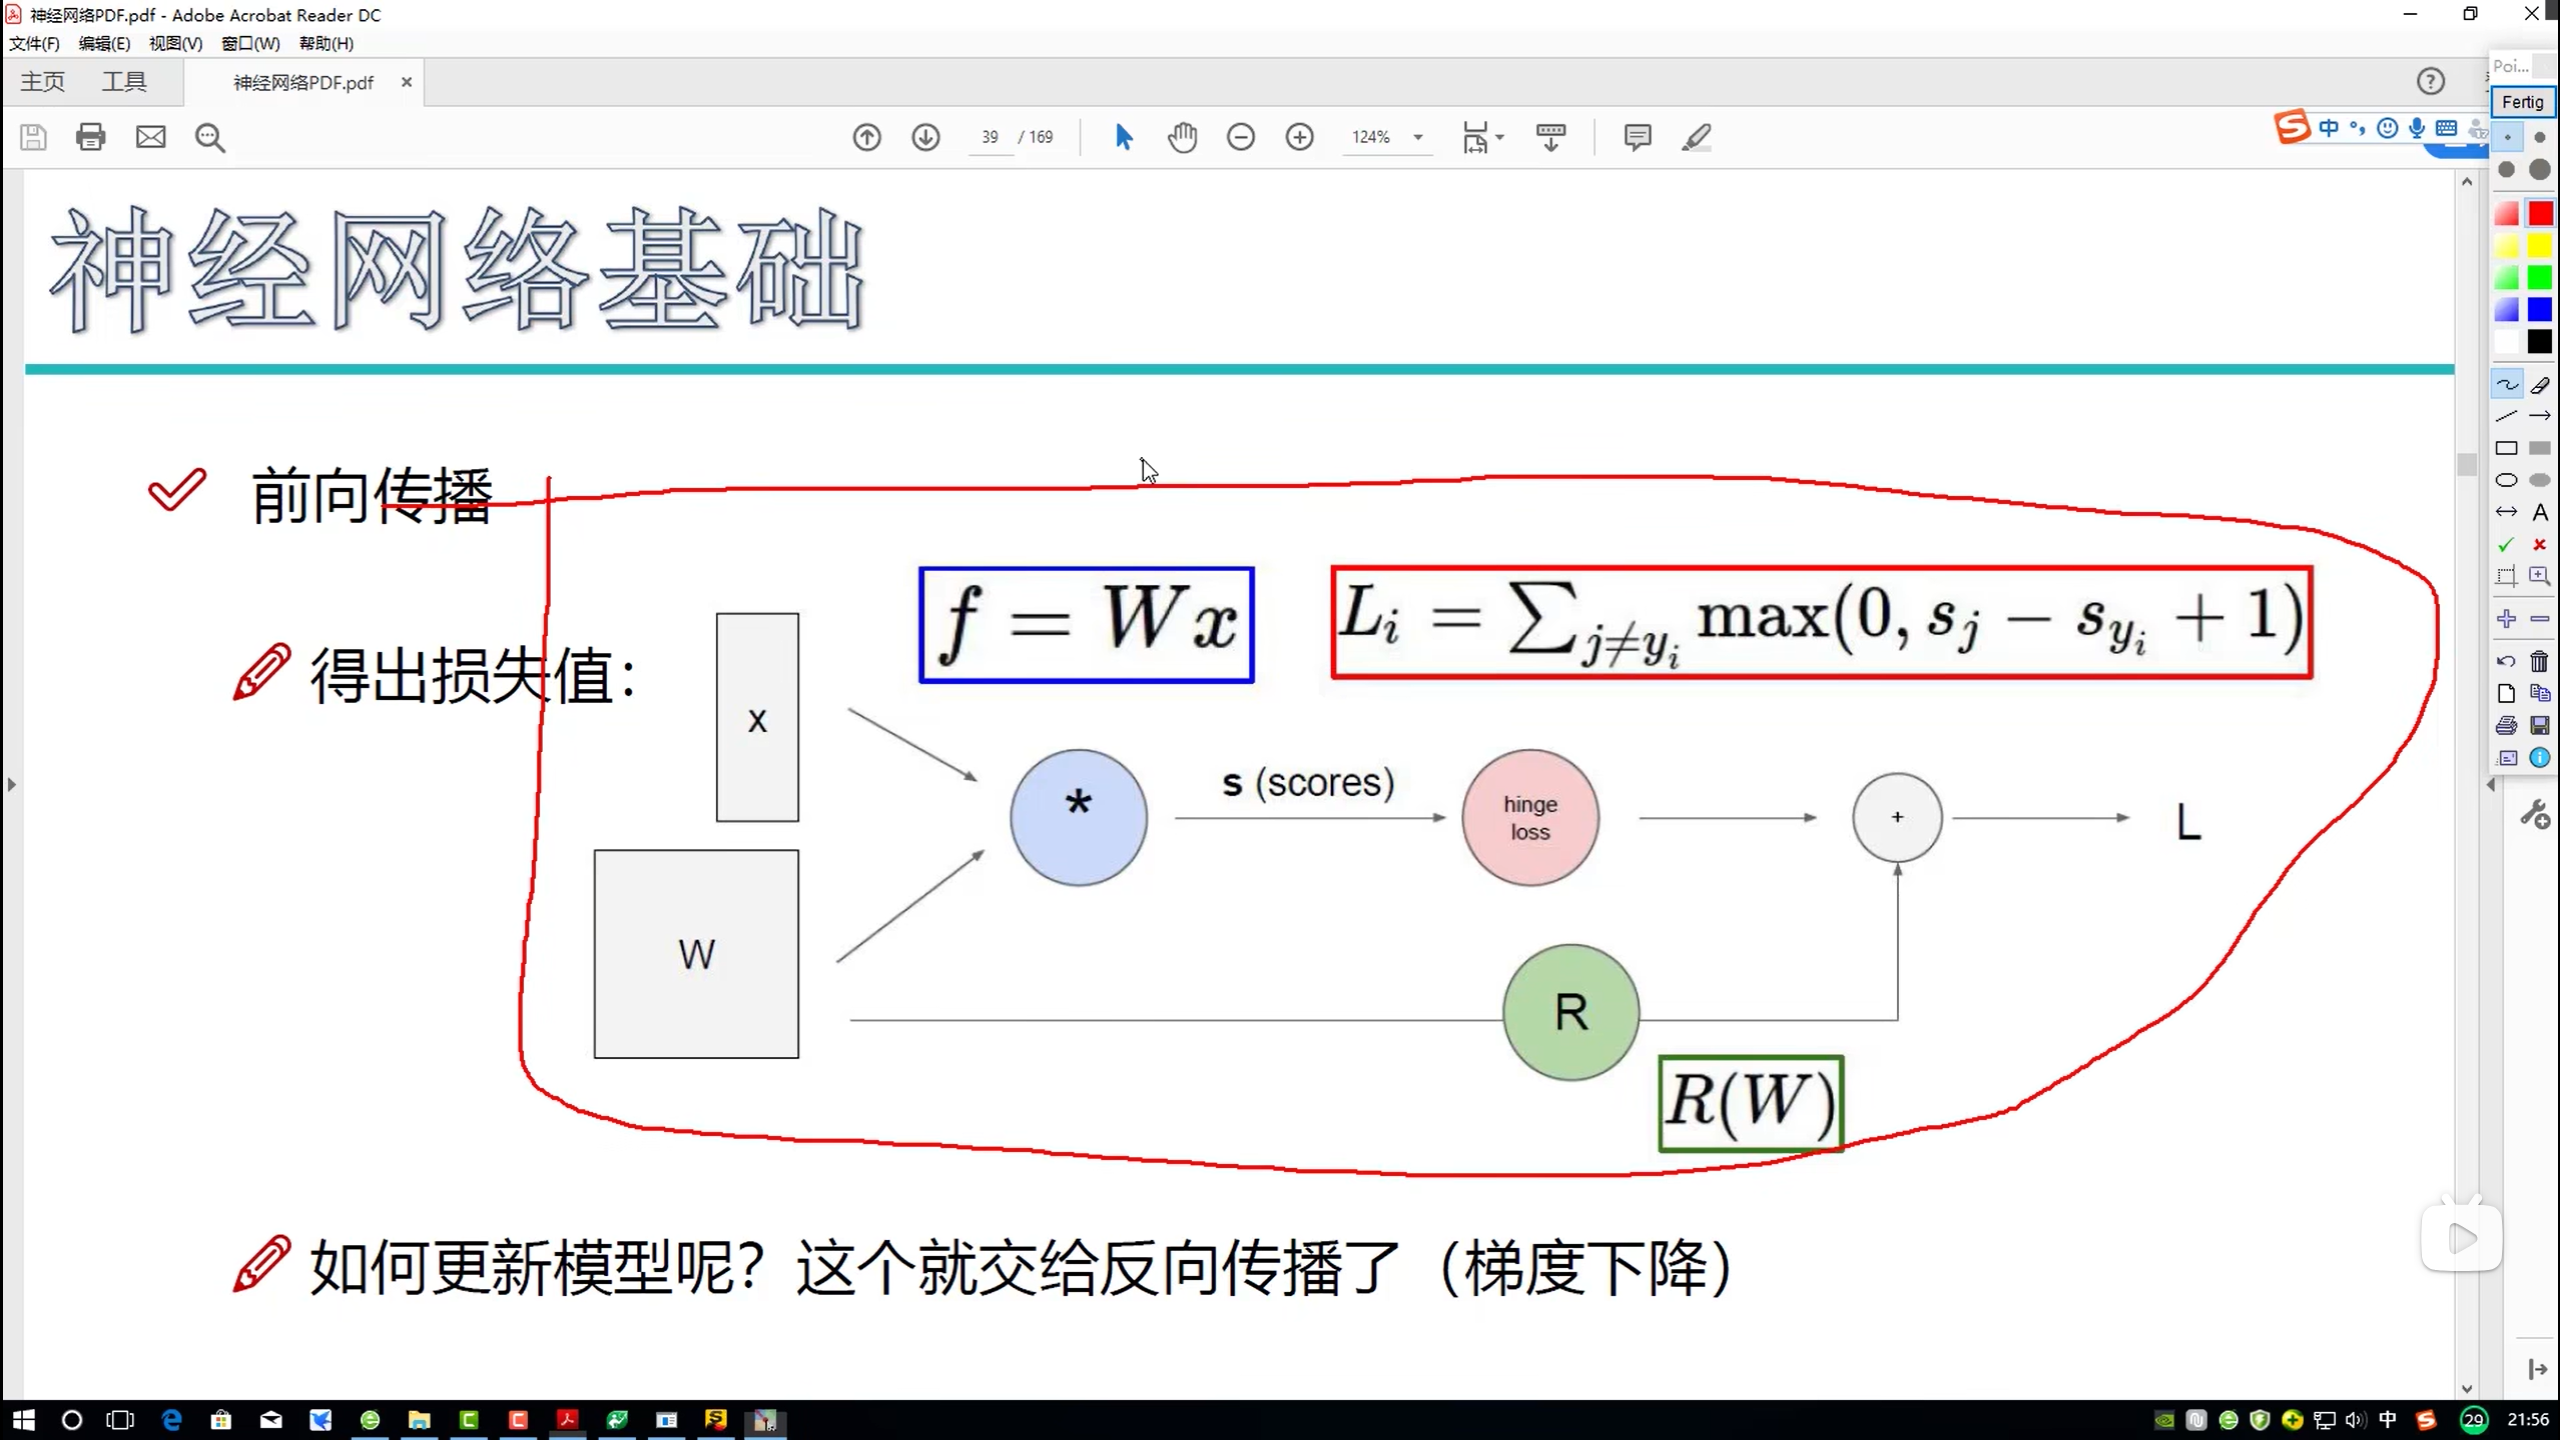The width and height of the screenshot is (2560, 1440).
Task: Toggle the cursor/select tool mode
Action: click(x=1124, y=137)
